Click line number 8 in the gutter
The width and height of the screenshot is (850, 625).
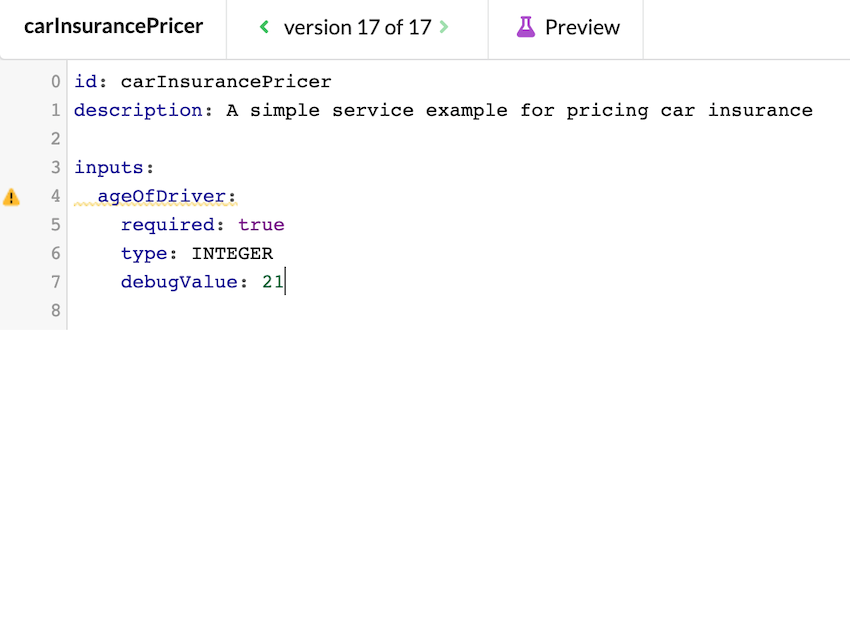coord(55,310)
